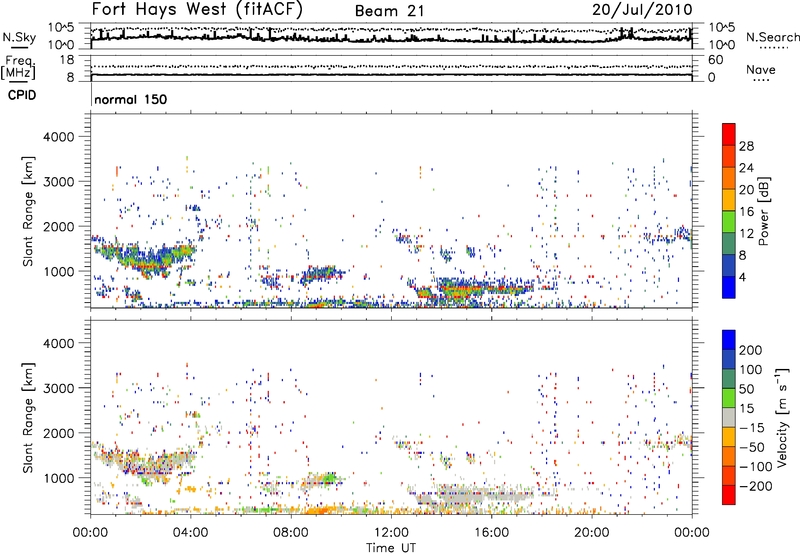Image resolution: width=800 pixels, height=554 pixels.
Task: Click the '4000' tick on the power panel
Action: point(59,137)
